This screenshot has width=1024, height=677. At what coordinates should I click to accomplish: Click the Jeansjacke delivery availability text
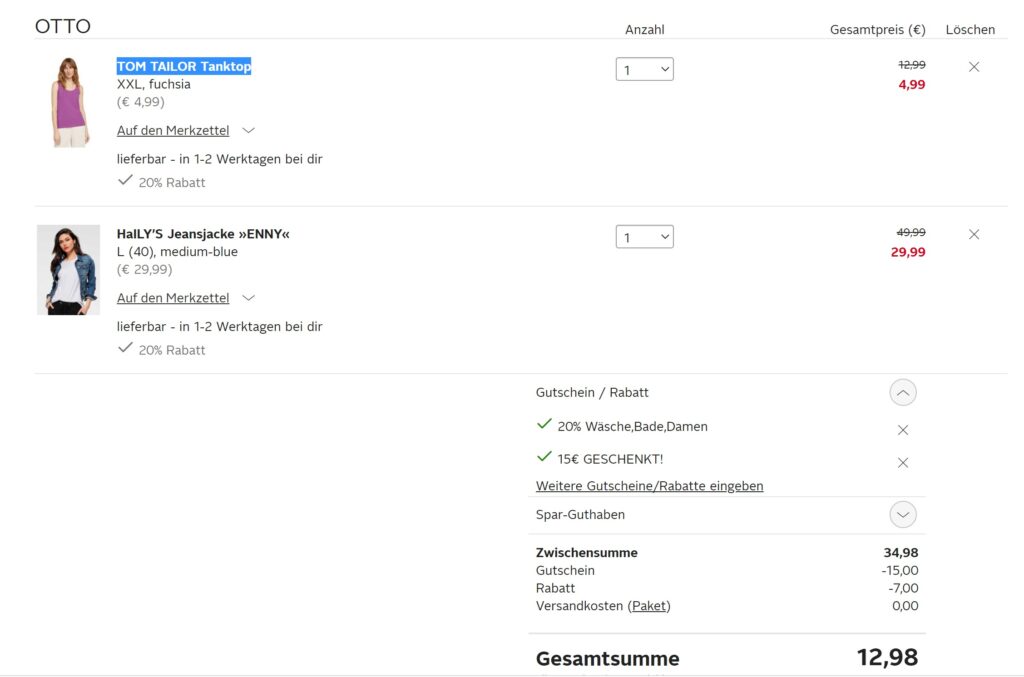tap(219, 326)
